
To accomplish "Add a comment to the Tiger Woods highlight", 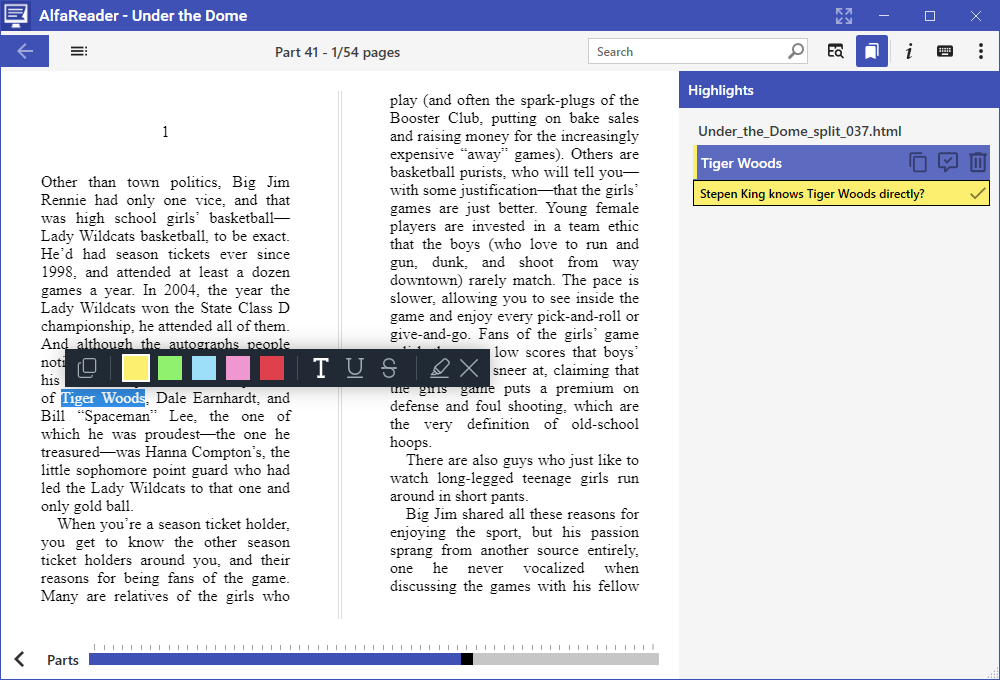I will pyautogui.click(x=947, y=162).
